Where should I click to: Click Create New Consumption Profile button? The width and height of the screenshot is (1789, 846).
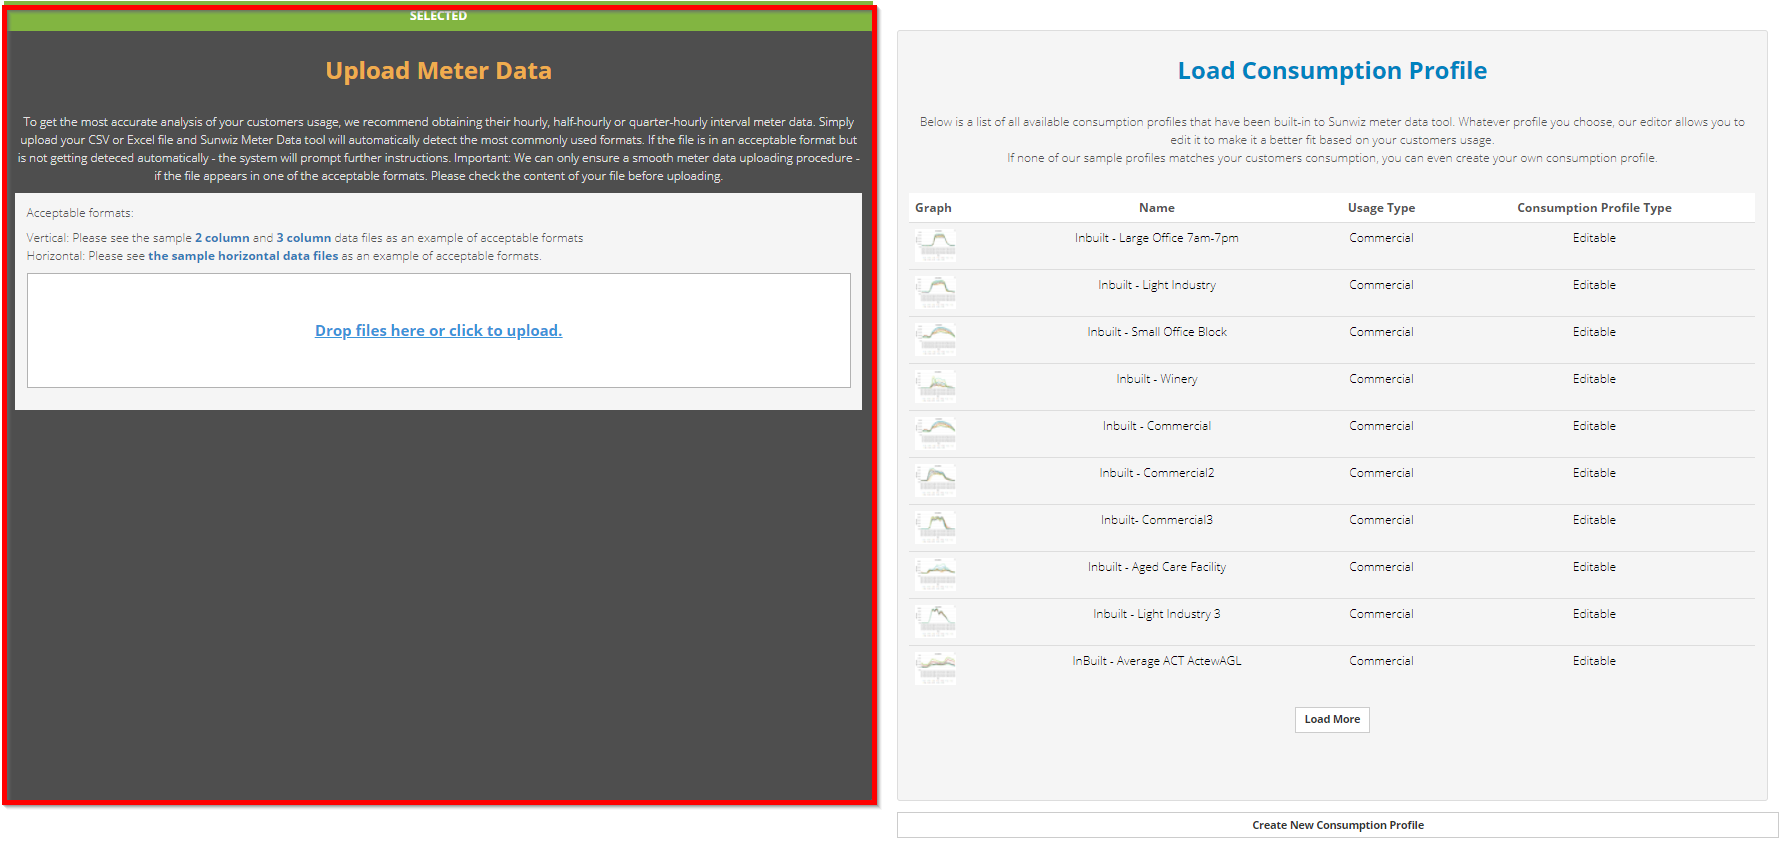pos(1337,825)
